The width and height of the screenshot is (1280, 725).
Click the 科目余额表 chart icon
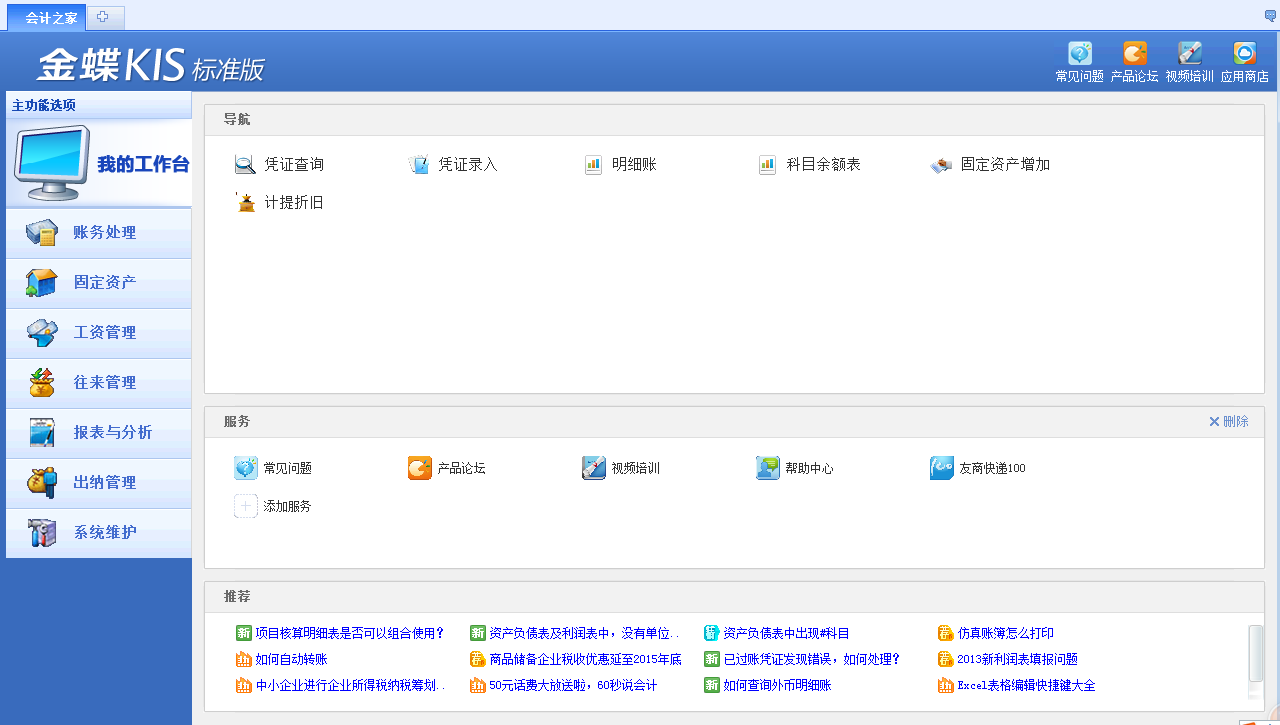[x=767, y=165]
